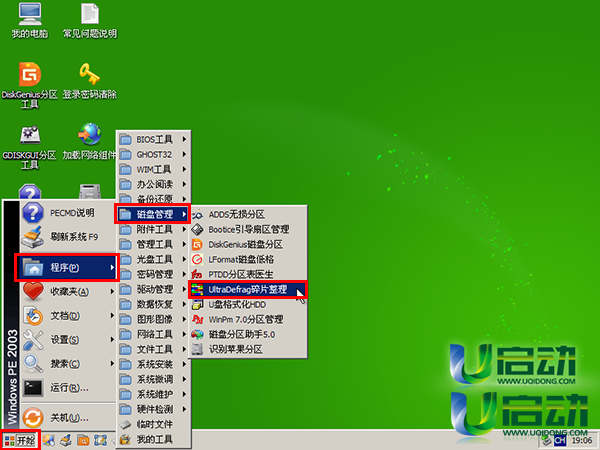Open the 硬件检测 folder entry

pos(153,409)
